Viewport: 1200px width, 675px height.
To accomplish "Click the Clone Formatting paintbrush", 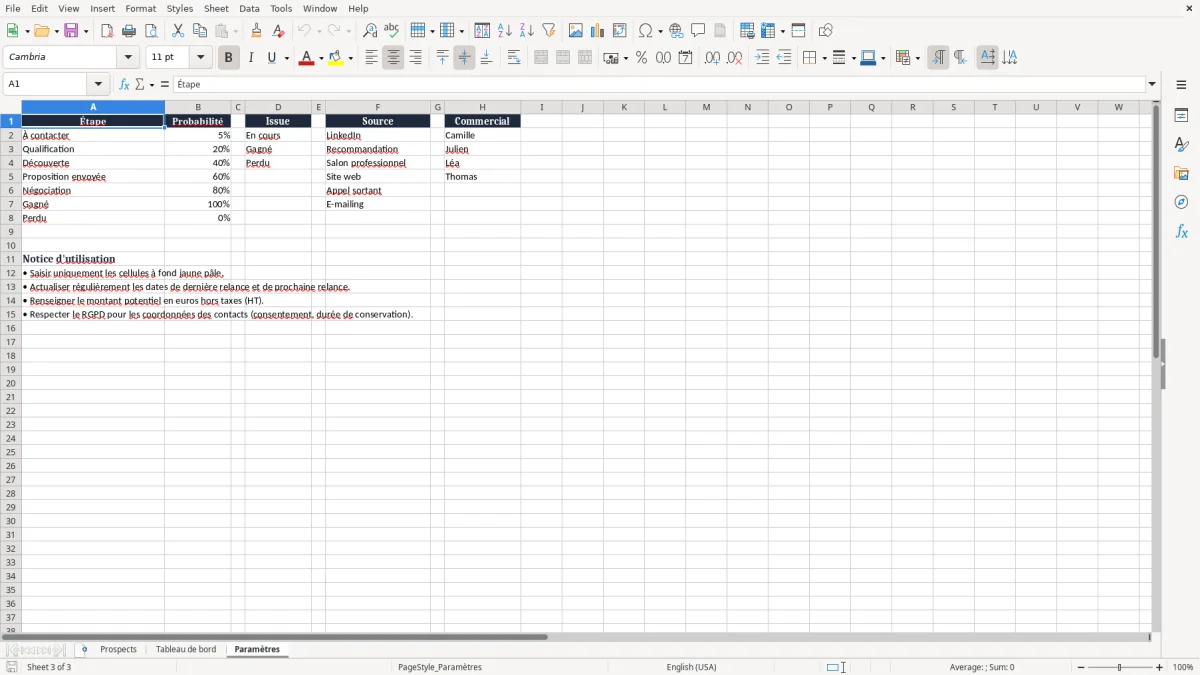I will point(257,31).
